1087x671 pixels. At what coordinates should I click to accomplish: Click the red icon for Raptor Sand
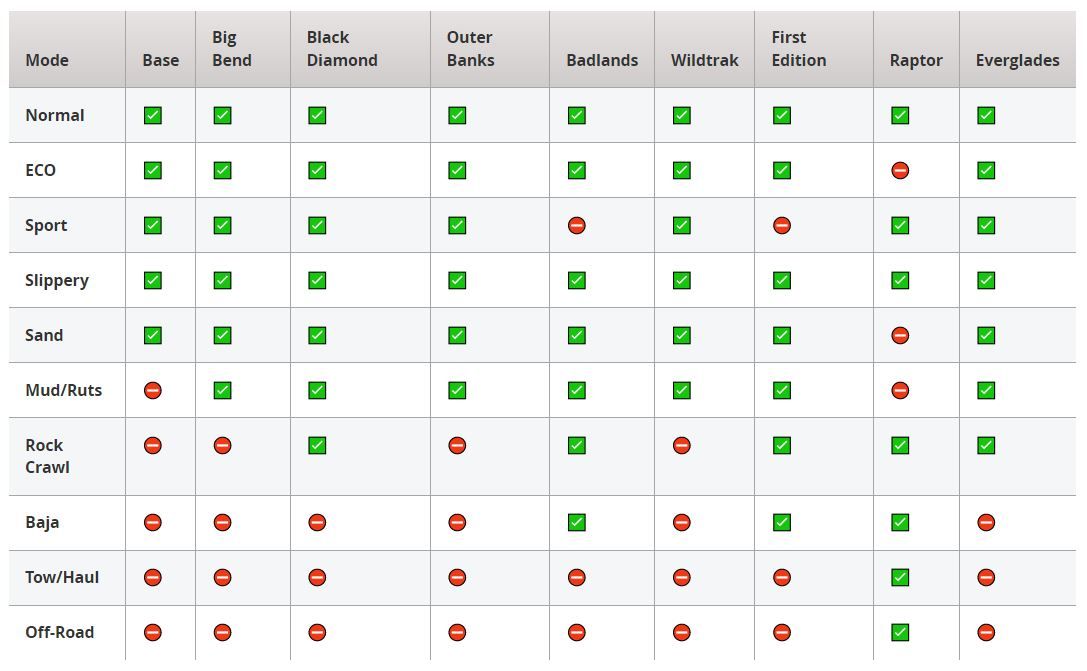point(900,336)
